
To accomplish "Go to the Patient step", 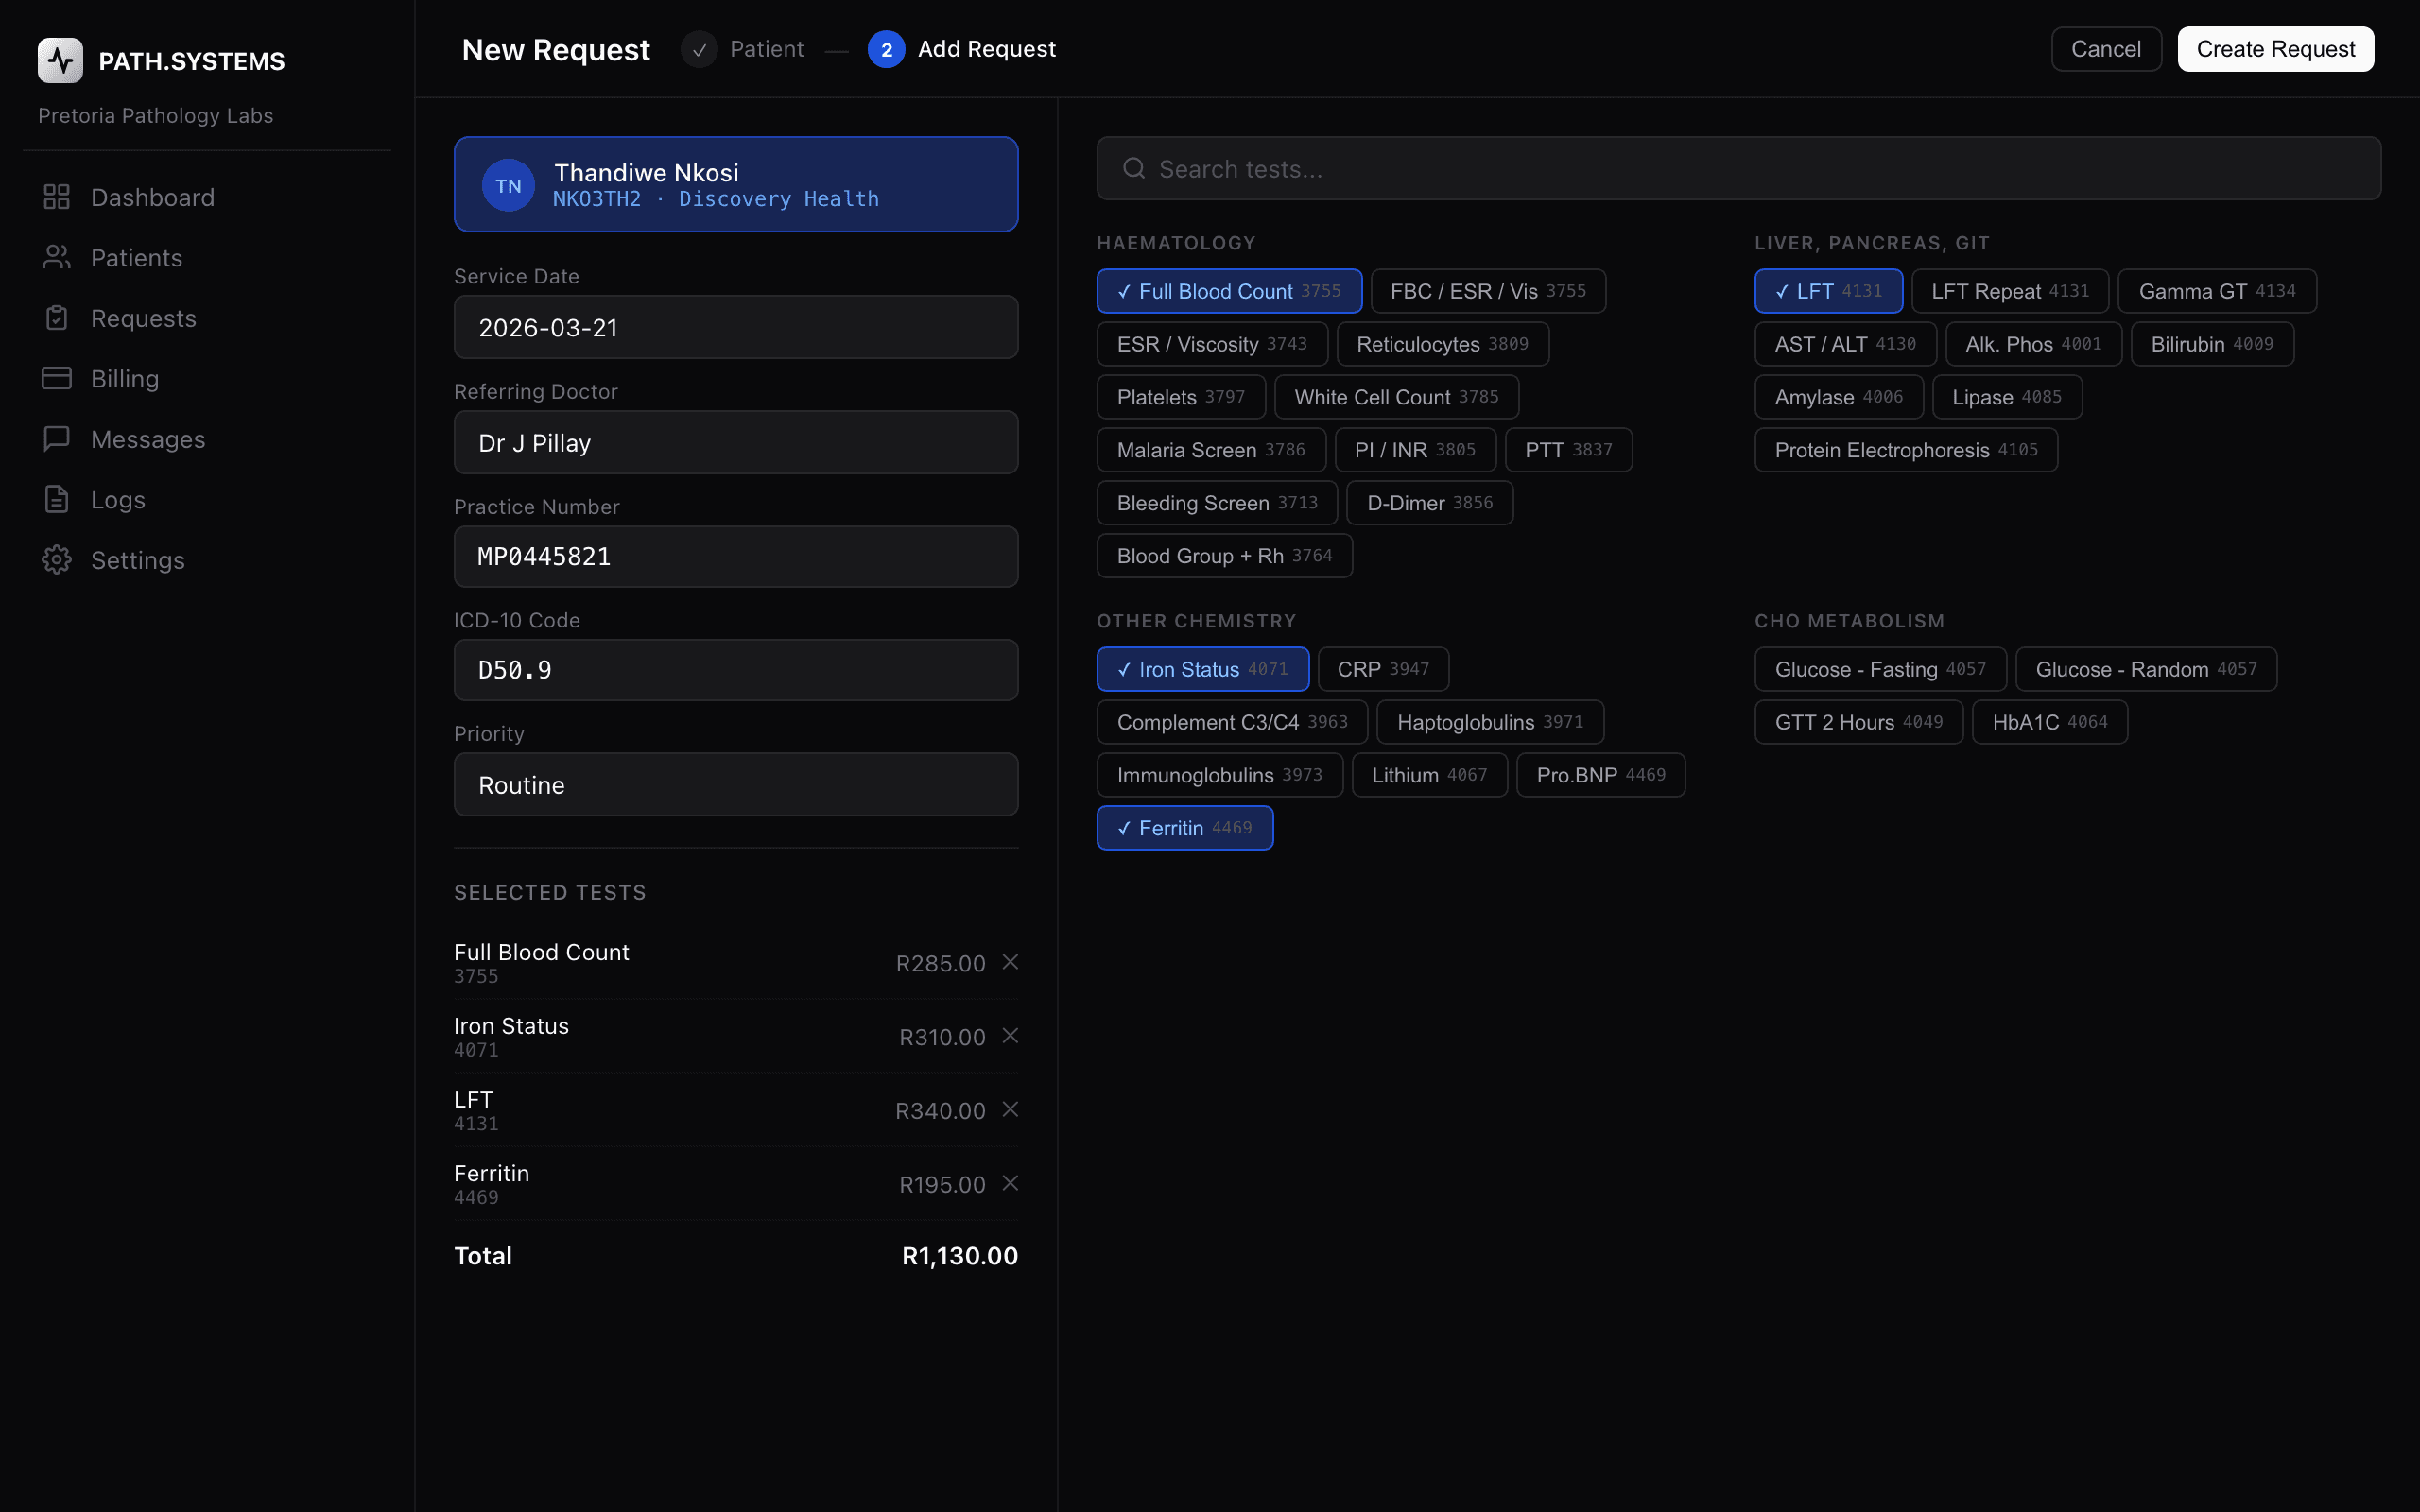I will [742, 49].
